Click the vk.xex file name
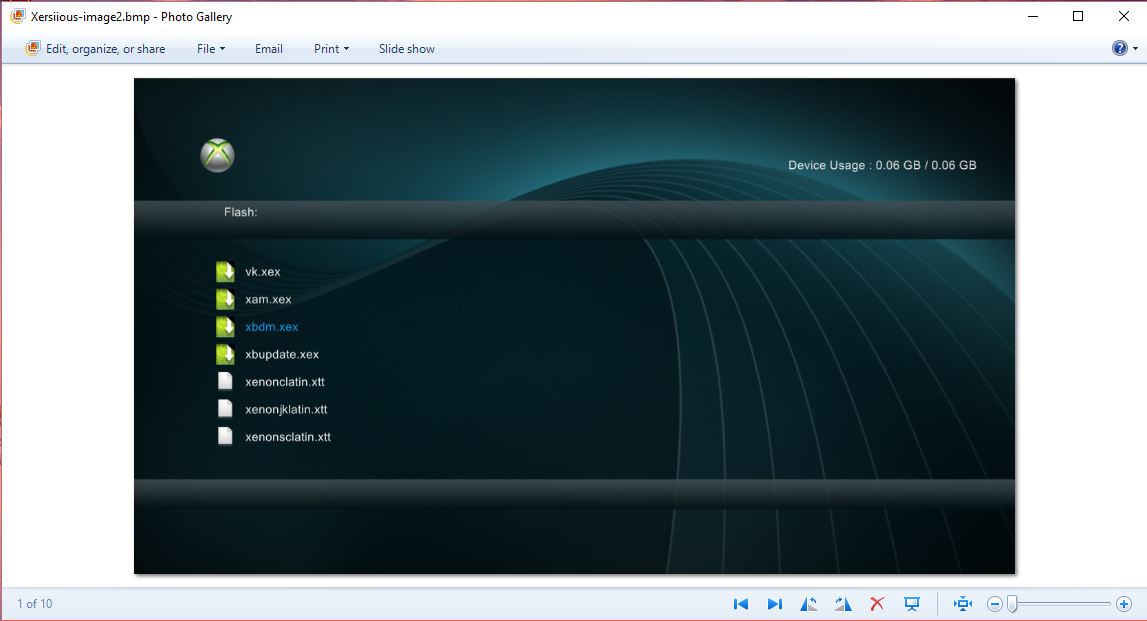The width and height of the screenshot is (1147, 621). click(x=263, y=271)
